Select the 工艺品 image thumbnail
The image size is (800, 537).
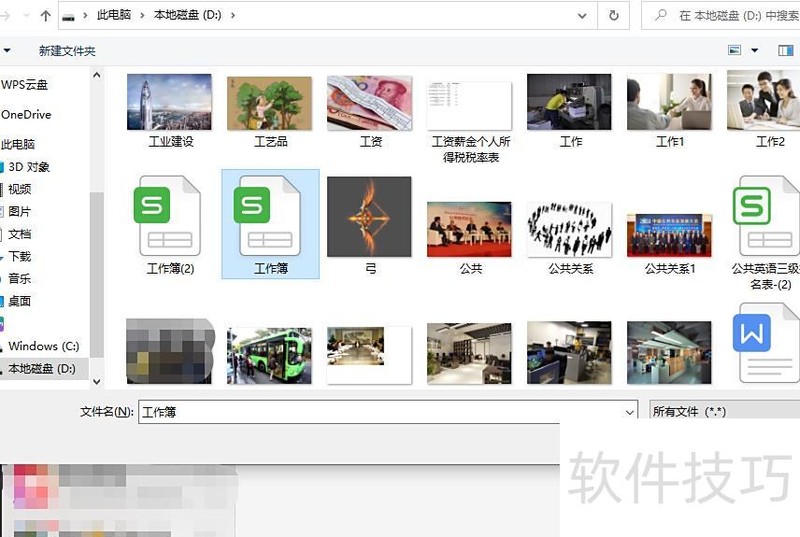click(270, 110)
